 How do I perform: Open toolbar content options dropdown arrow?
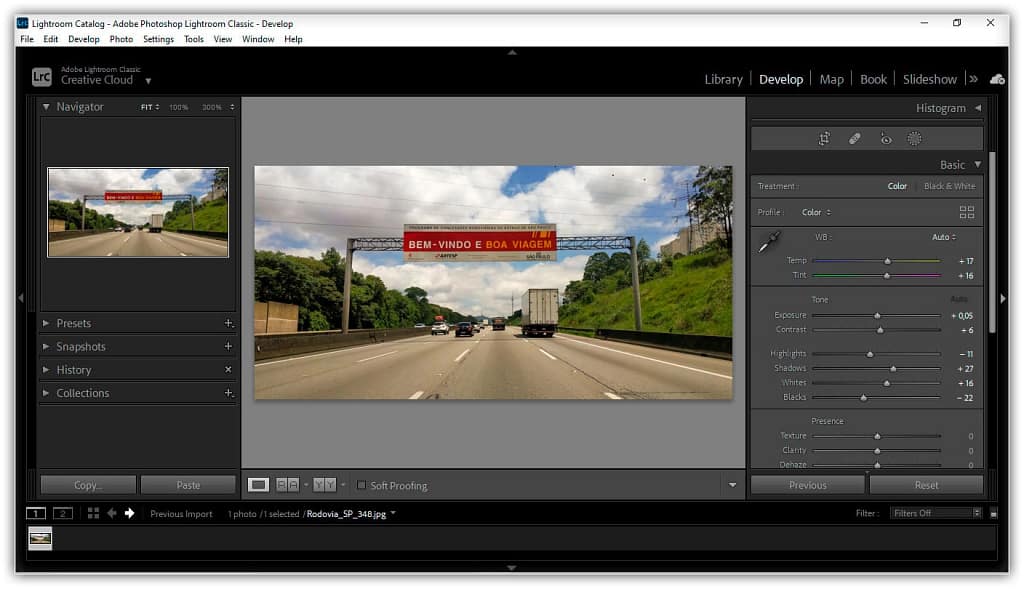click(x=732, y=485)
